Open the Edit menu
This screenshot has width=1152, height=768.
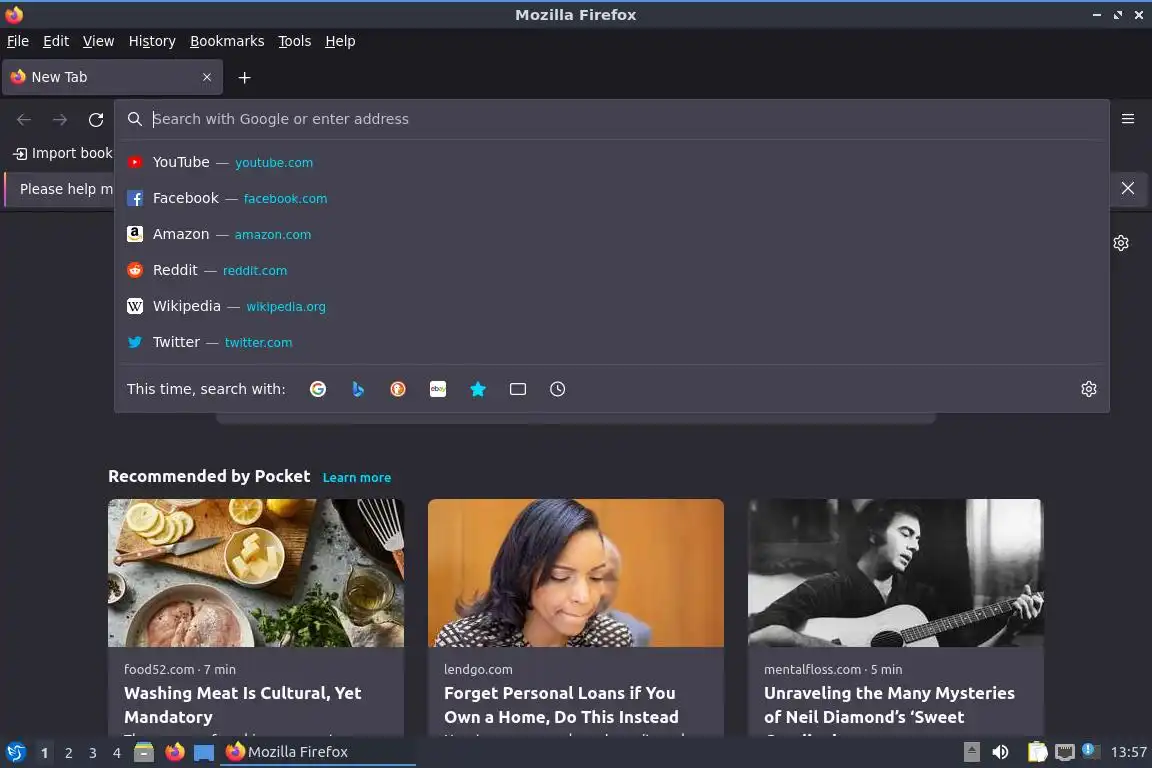pos(56,41)
